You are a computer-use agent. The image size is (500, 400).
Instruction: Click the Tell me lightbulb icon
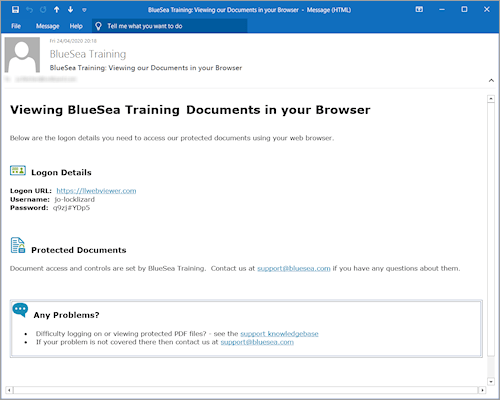pyautogui.click(x=98, y=26)
